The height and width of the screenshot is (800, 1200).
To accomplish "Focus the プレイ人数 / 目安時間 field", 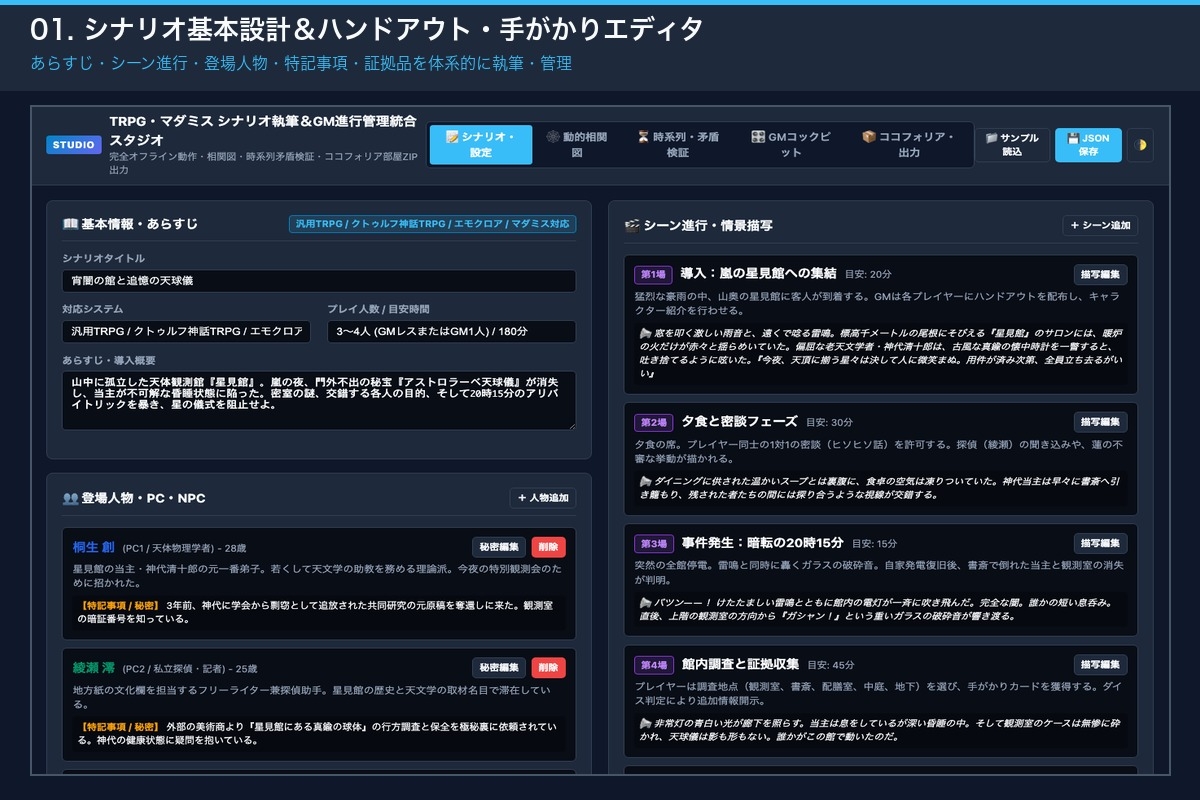I will pos(451,332).
